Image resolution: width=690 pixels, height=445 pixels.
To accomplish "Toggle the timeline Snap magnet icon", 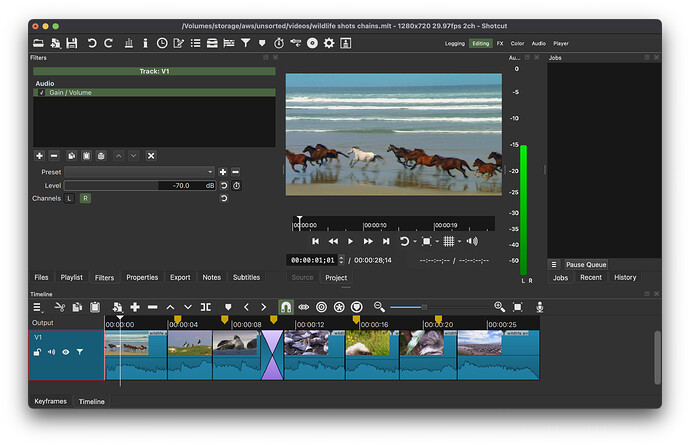I will (x=285, y=307).
